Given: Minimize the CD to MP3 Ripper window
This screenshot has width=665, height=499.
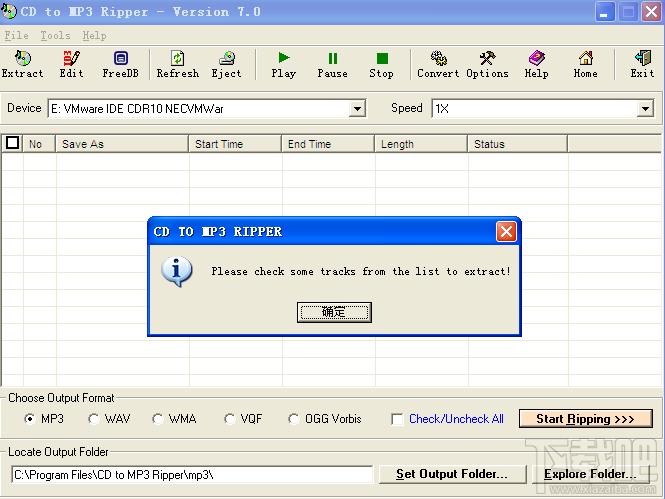Looking at the screenshot, I should 604,11.
